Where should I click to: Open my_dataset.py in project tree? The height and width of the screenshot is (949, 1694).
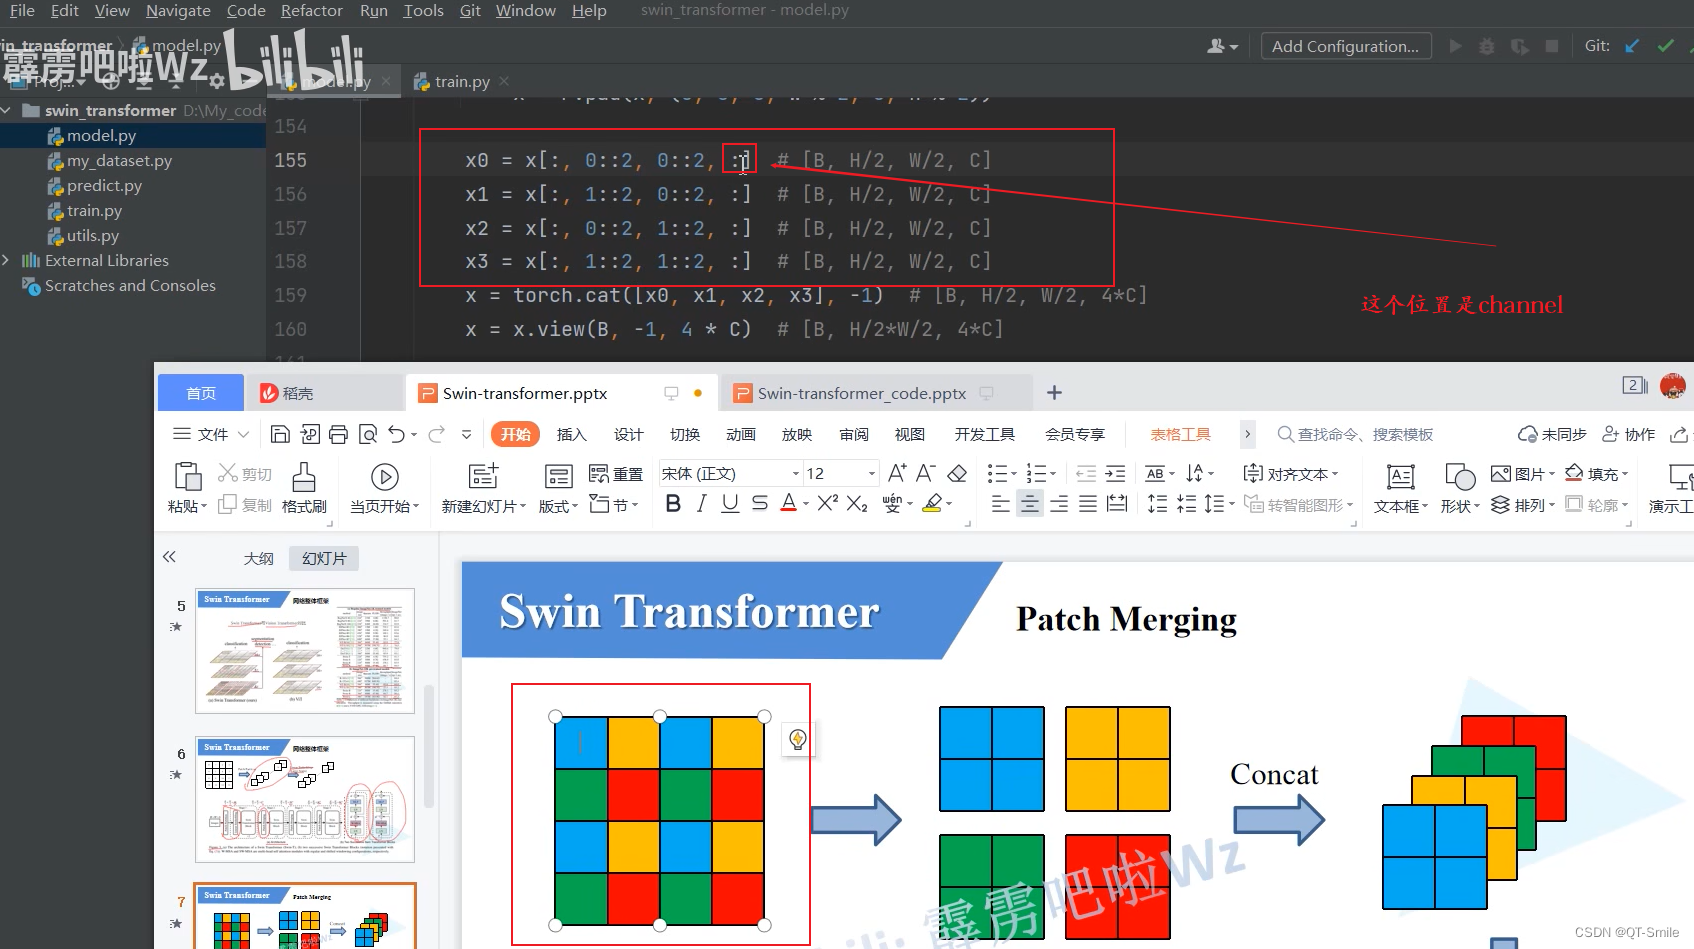(x=119, y=160)
